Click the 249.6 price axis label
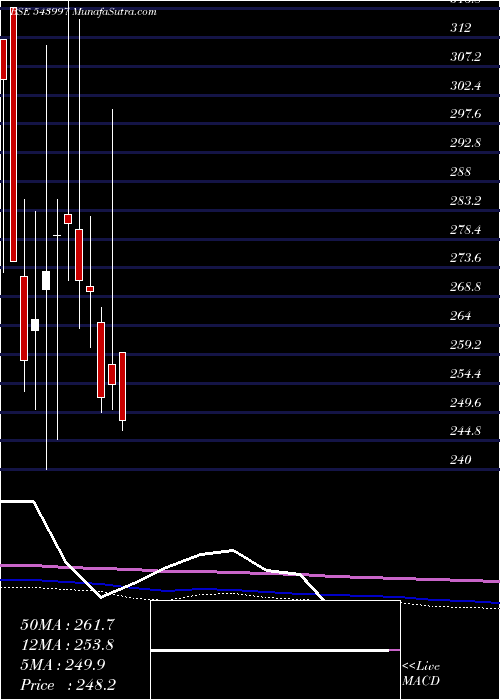Viewport: 500px width, 700px height. (466, 403)
